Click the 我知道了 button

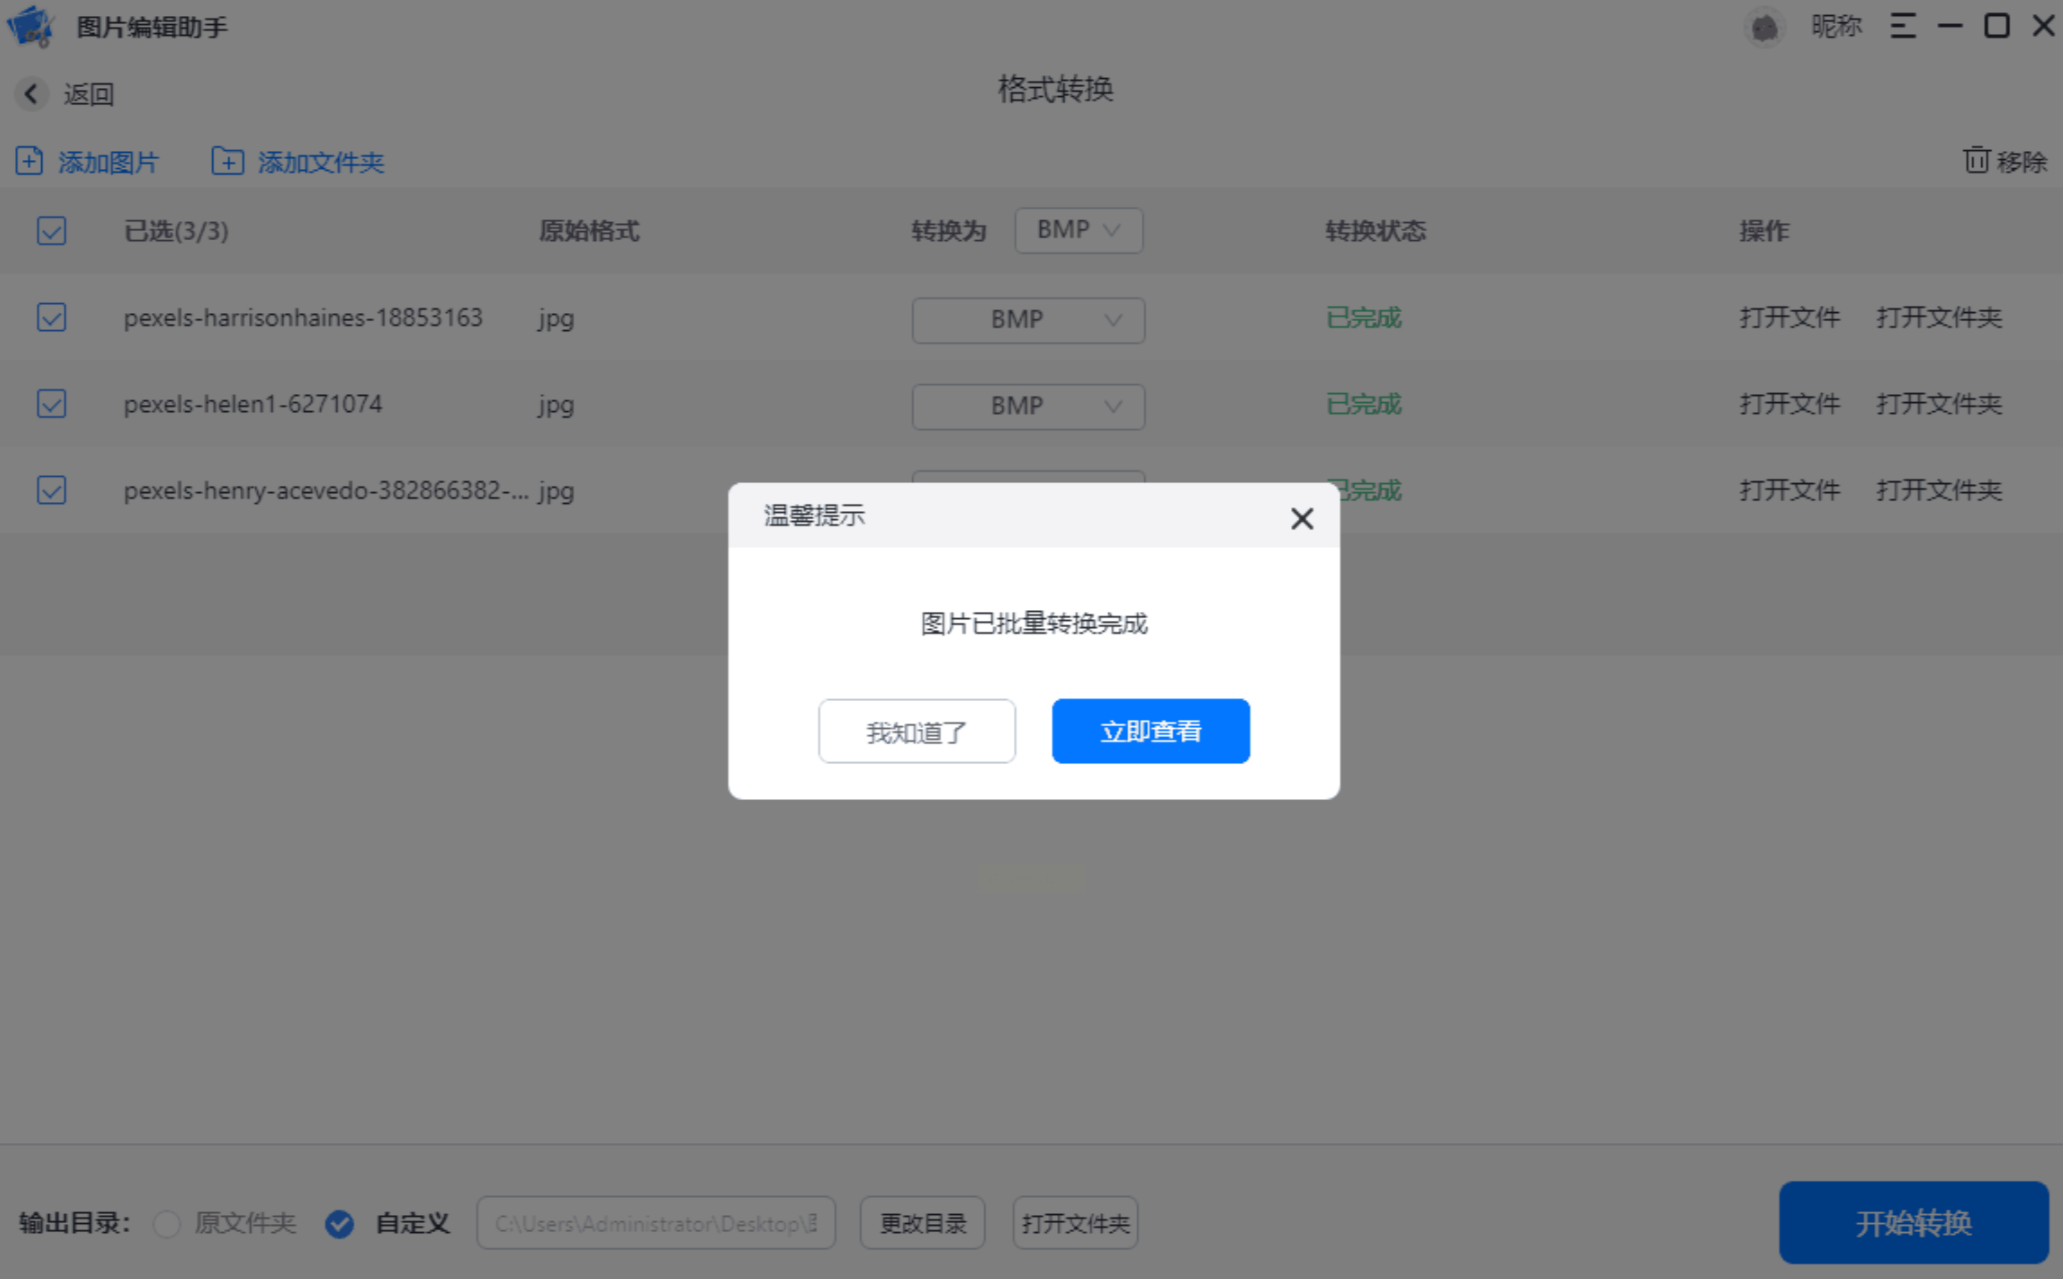[916, 731]
